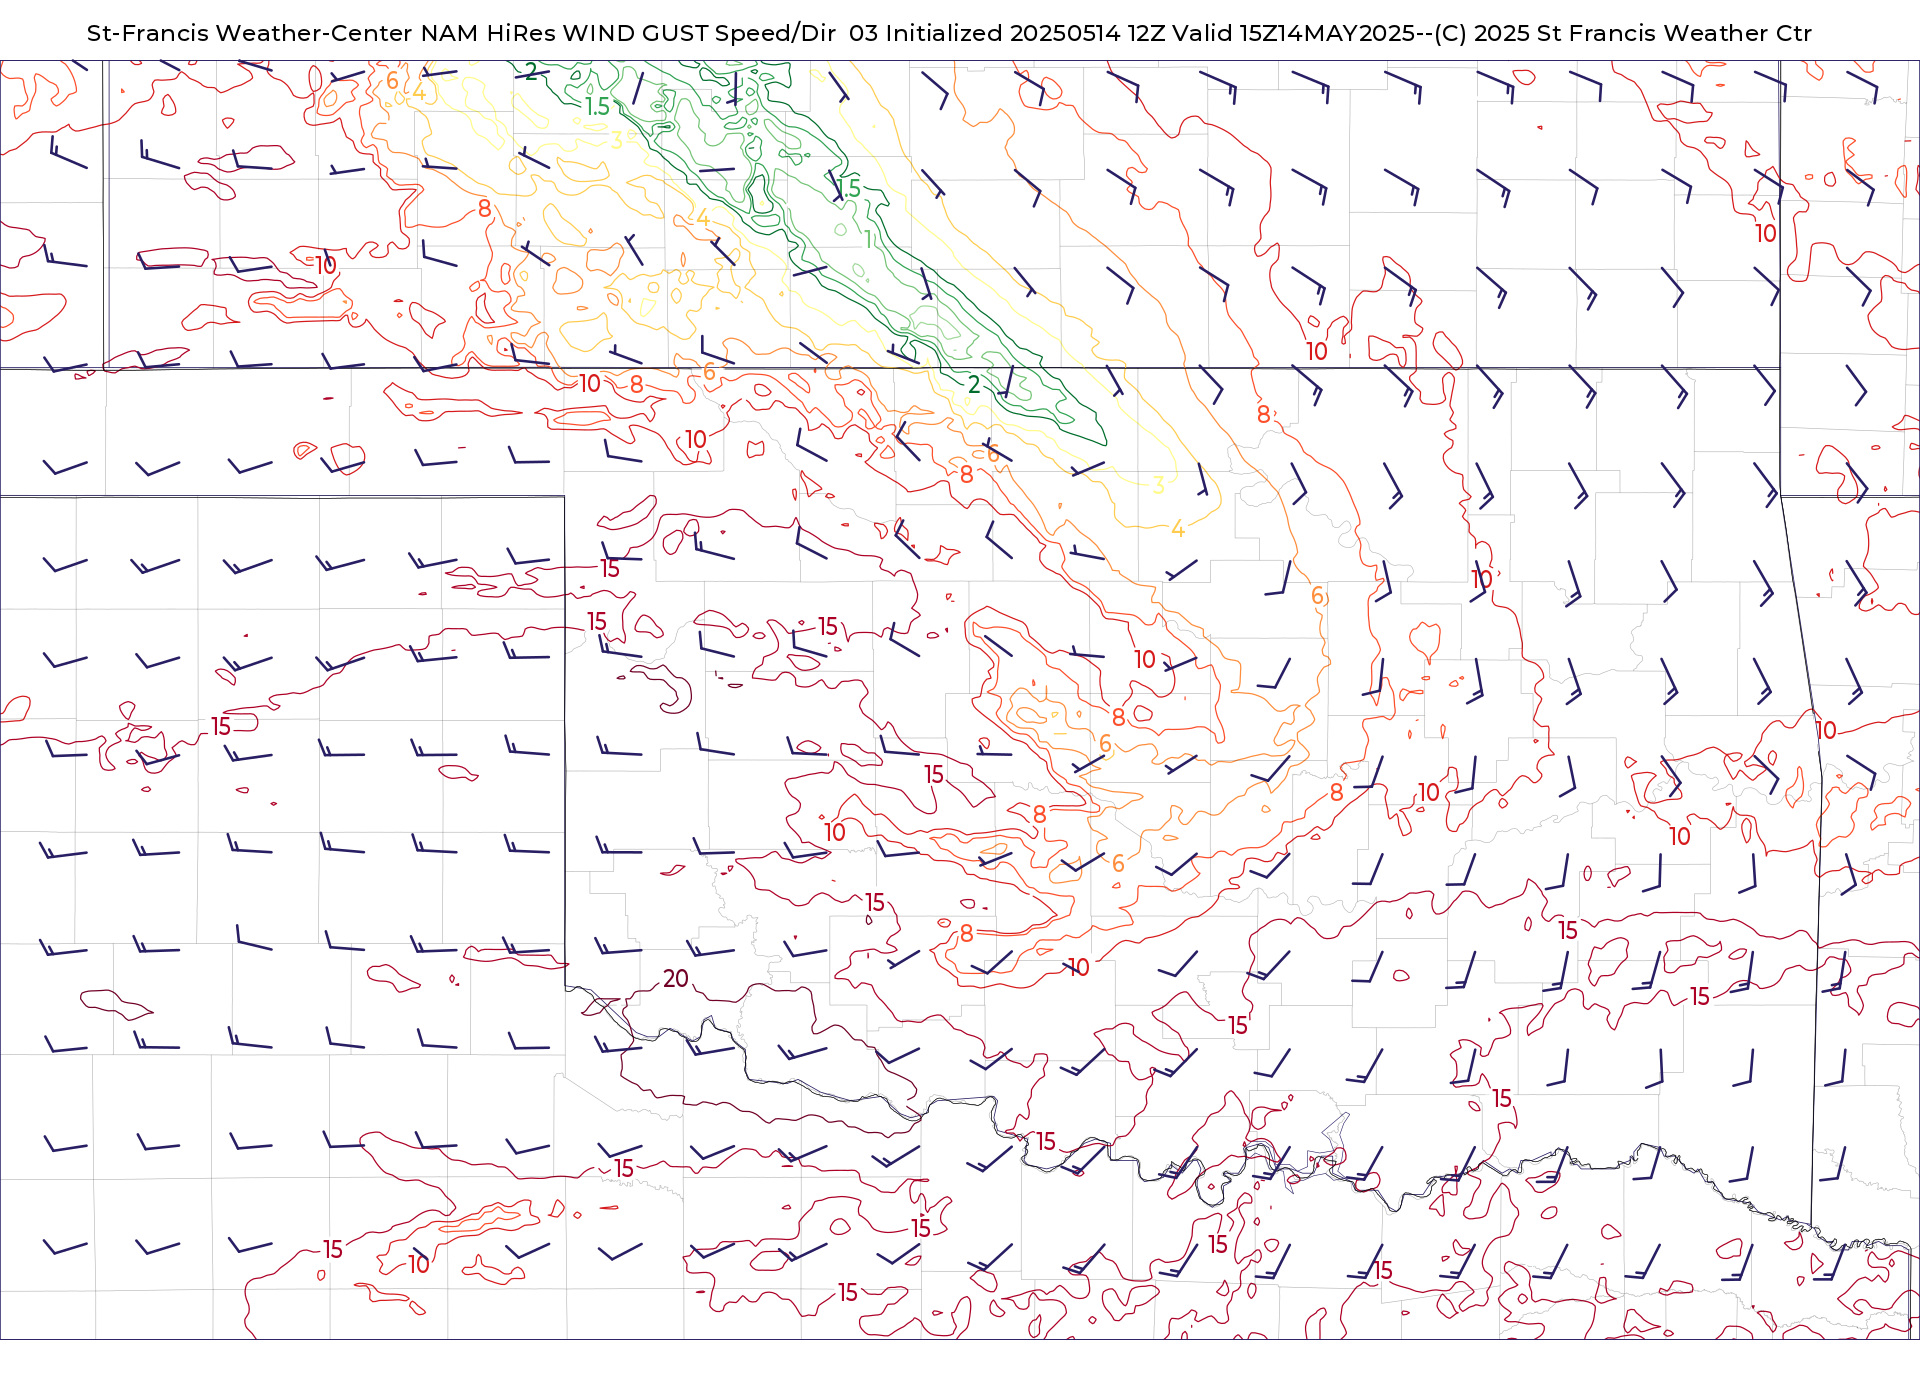Click the "20" contour label on the map

click(x=676, y=979)
